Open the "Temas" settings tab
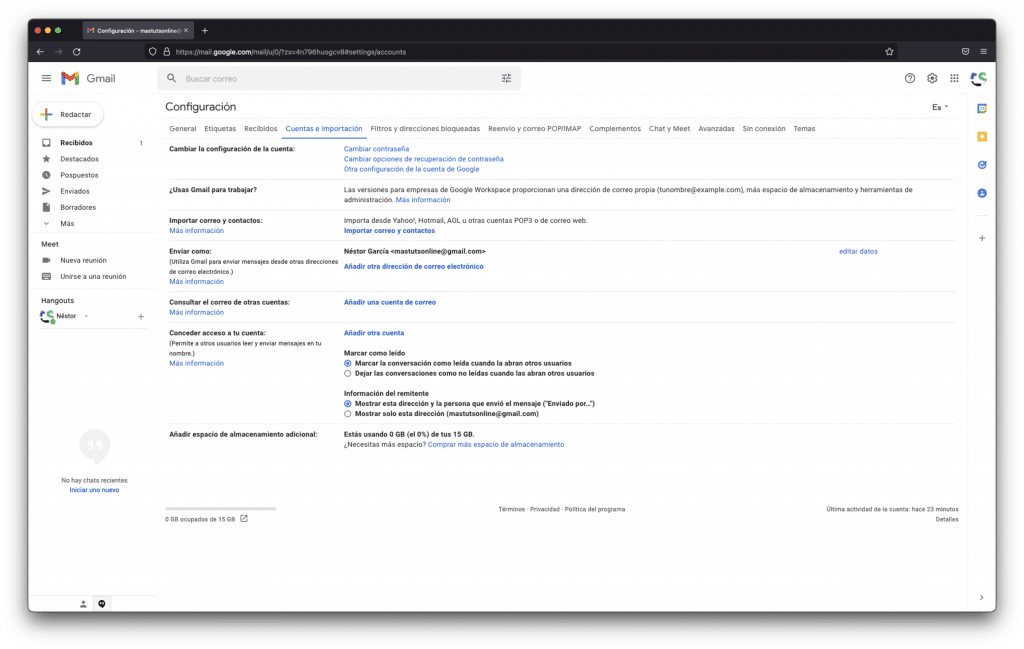 click(x=806, y=128)
